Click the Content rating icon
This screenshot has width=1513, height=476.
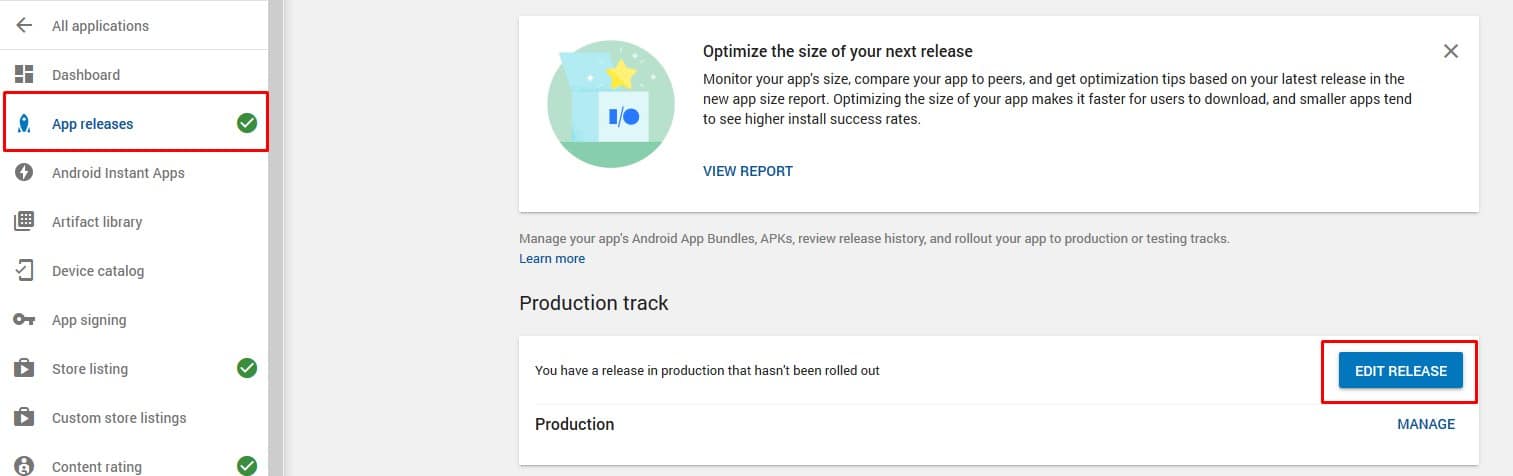[24, 466]
